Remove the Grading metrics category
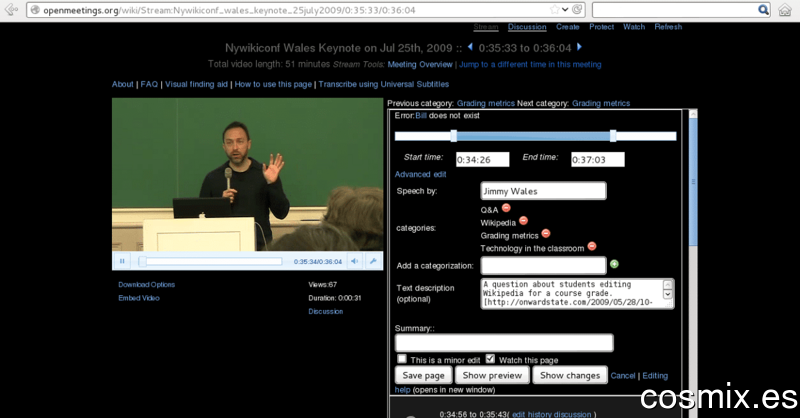This screenshot has width=800, height=418. [546, 233]
